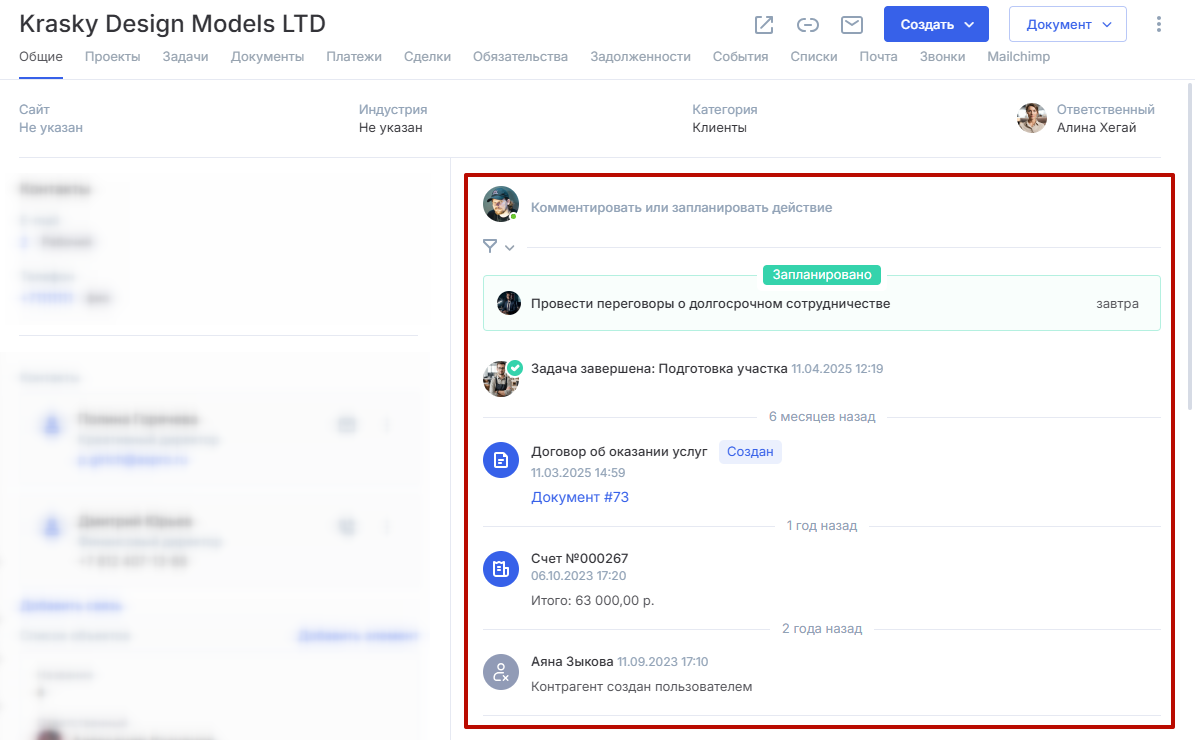Switch to the Проекты tab
Image resolution: width=1197 pixels, height=740 pixels.
[112, 57]
